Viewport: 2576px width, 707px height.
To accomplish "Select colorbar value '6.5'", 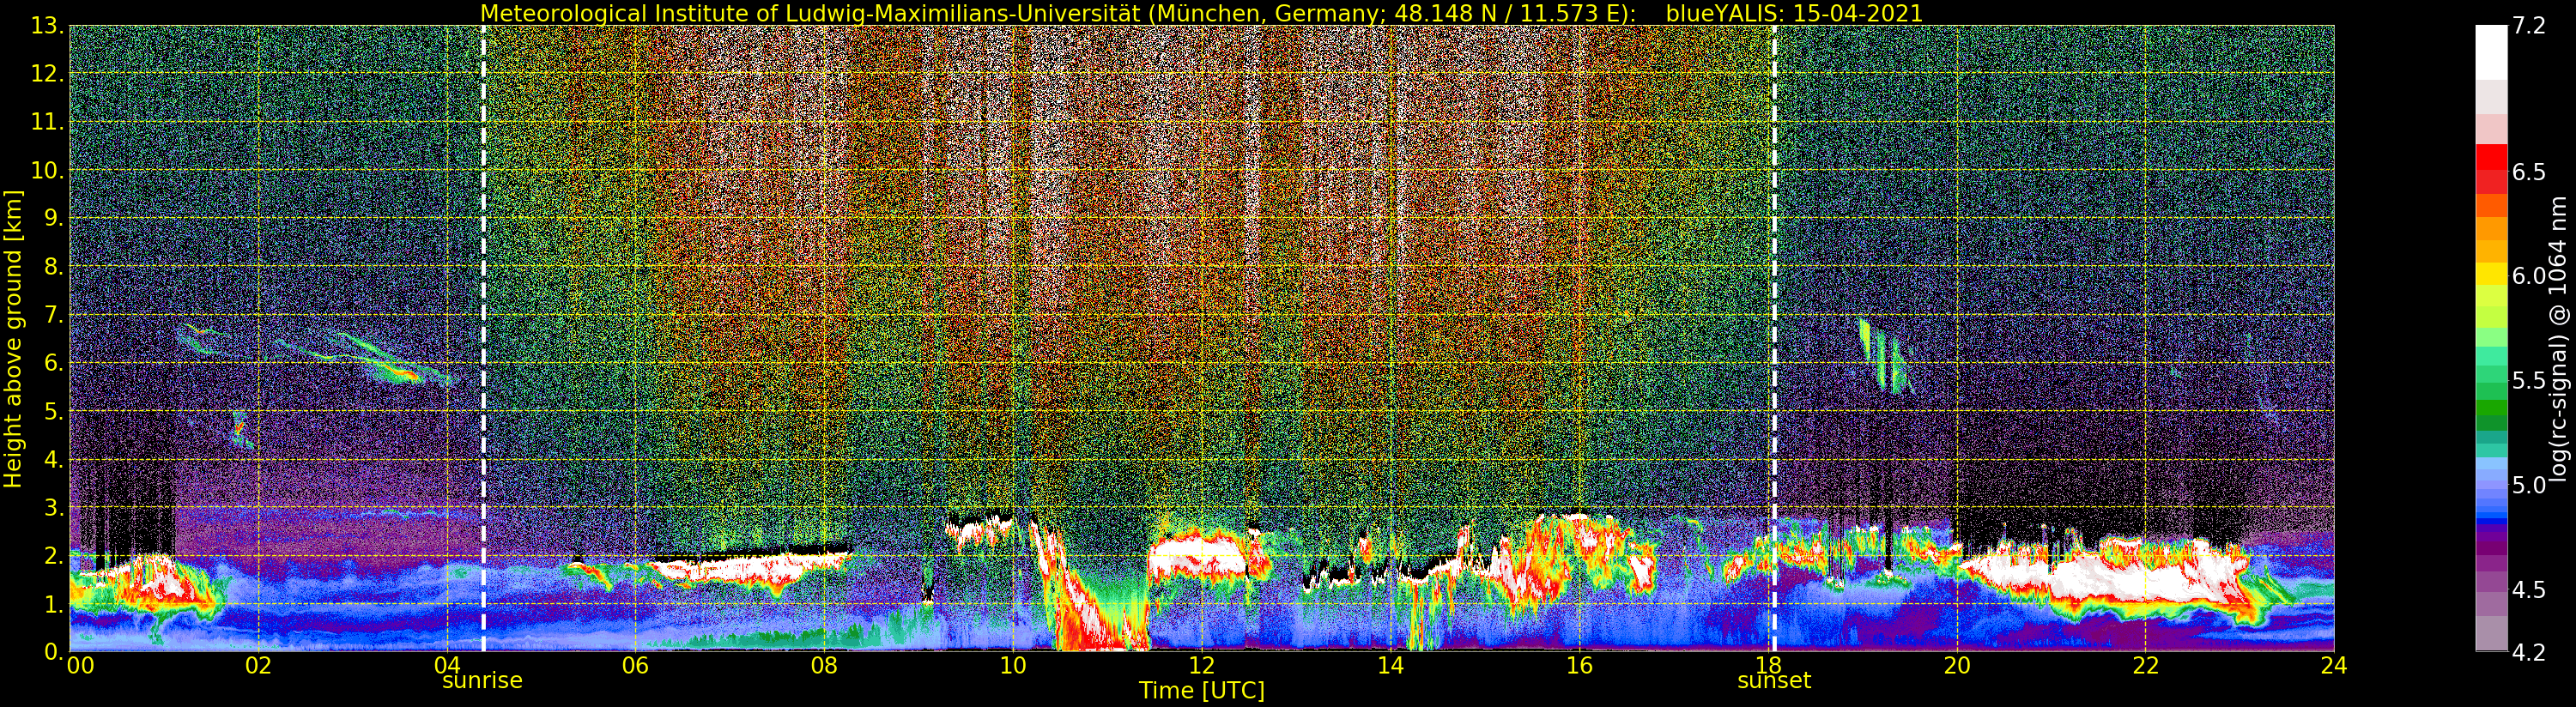I will tap(2529, 172).
